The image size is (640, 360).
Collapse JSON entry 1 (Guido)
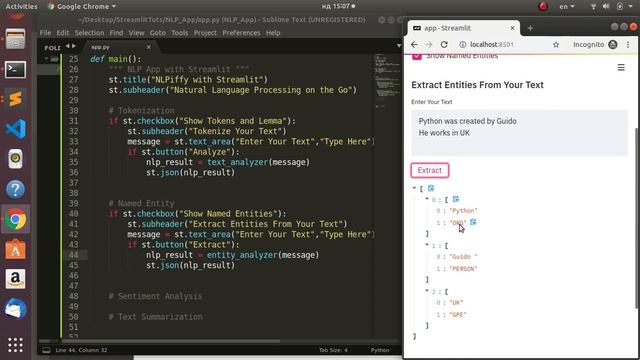[x=427, y=245]
